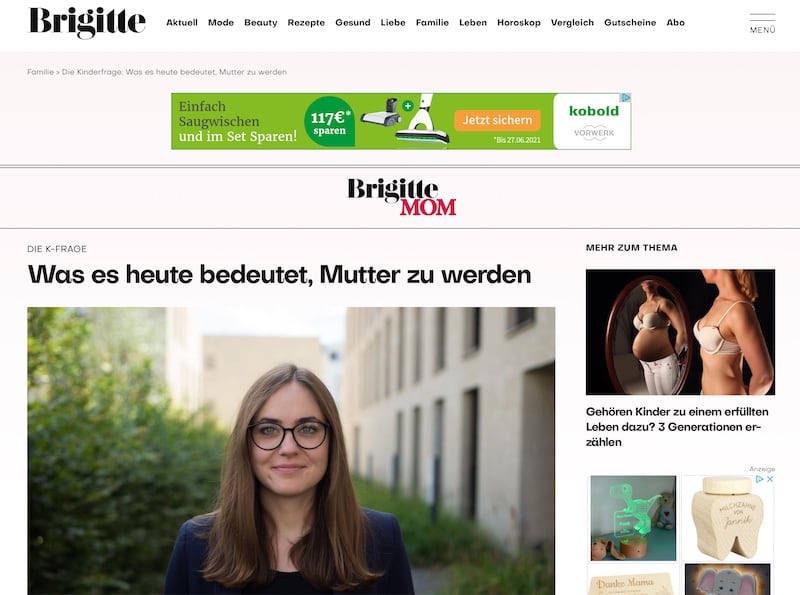Click the wooden tooth box ad image
Viewport: 800px width, 595px height.
tap(728, 518)
